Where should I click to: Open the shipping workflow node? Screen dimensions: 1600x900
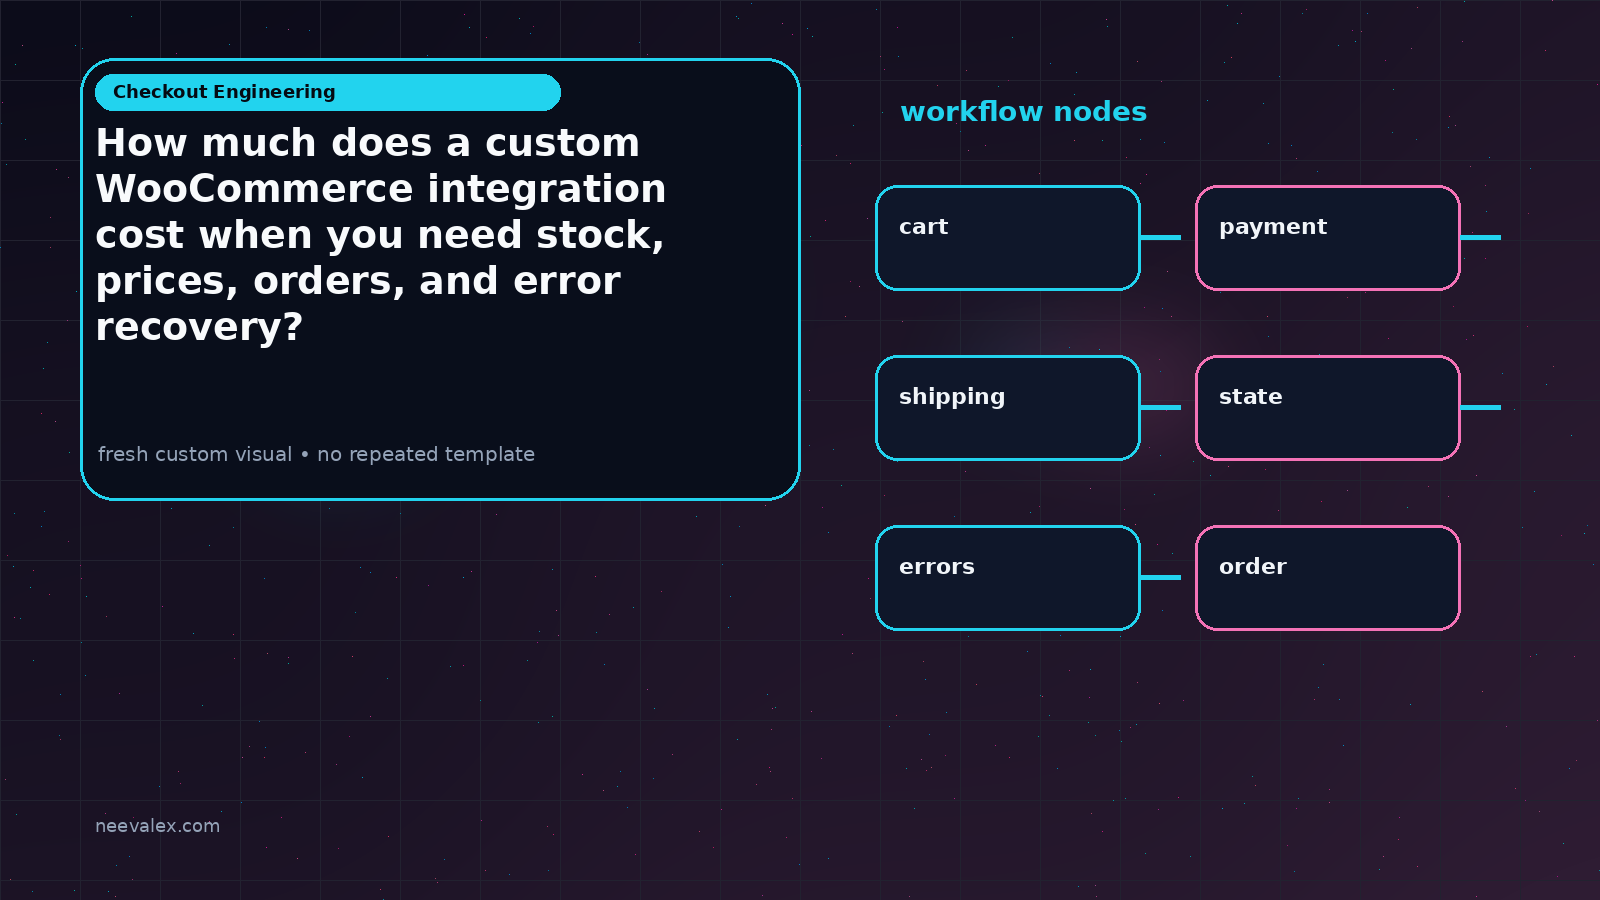point(1008,408)
